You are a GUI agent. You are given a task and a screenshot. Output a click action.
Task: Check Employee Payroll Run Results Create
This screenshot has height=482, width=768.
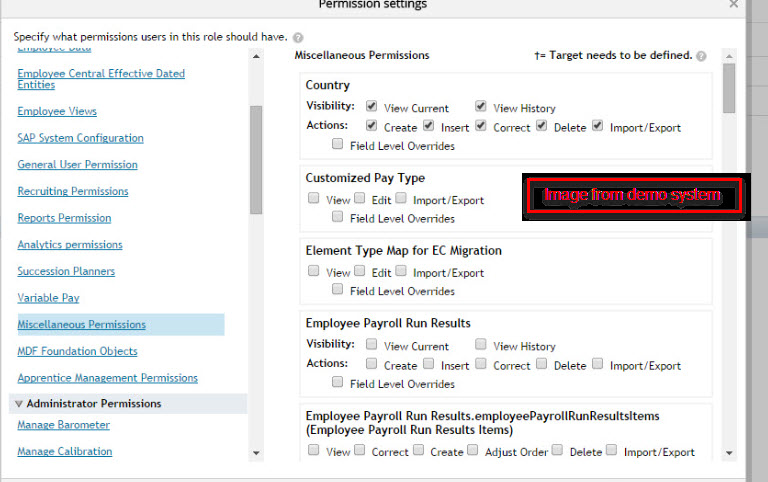[372, 363]
